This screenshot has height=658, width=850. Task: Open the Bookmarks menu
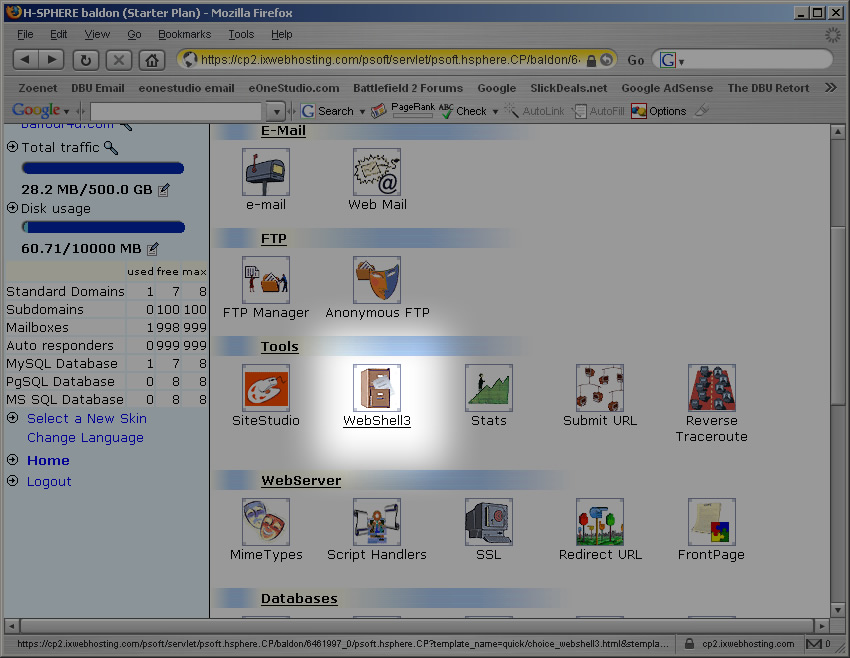coord(184,34)
